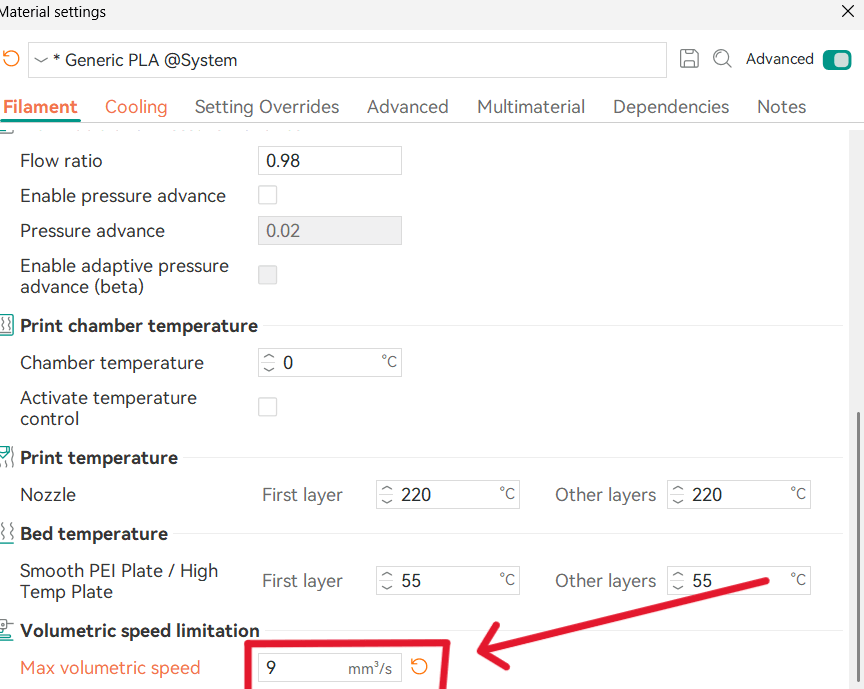Reset Max volumetric speed to default
The width and height of the screenshot is (864, 689).
coord(419,667)
